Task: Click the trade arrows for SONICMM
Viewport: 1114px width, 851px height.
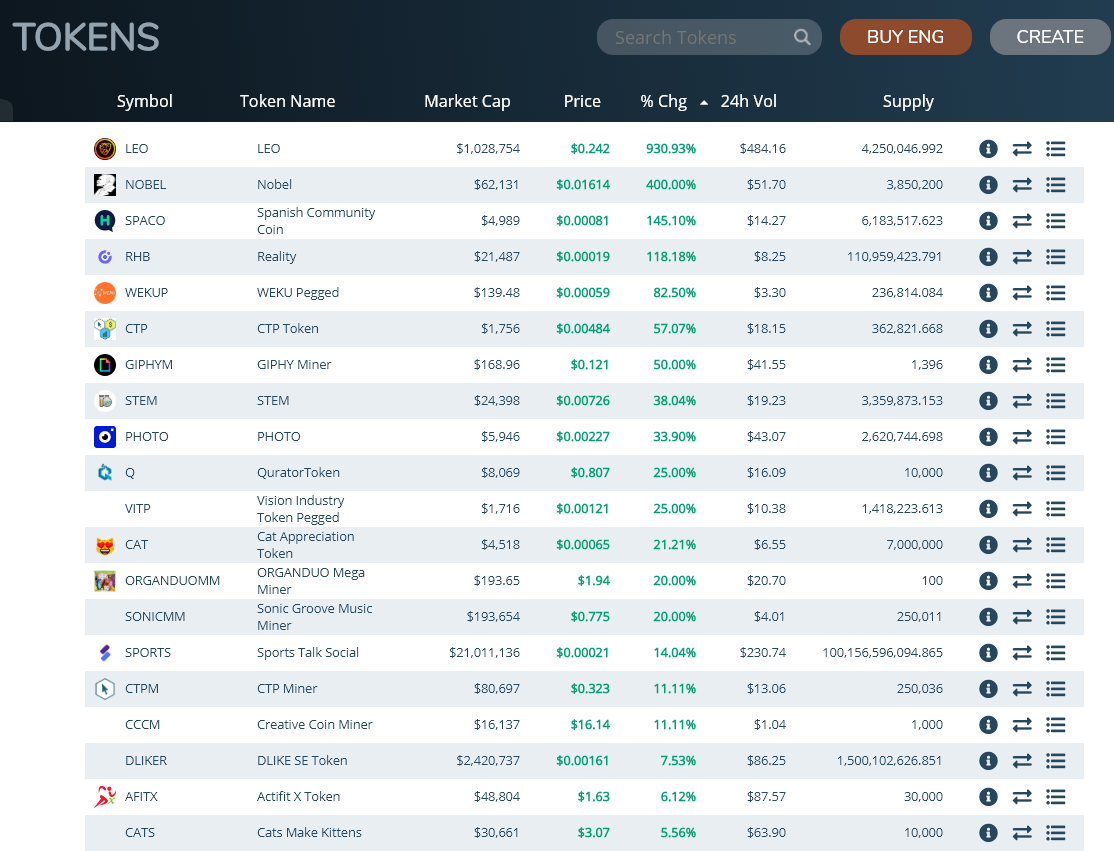Action: (1022, 617)
